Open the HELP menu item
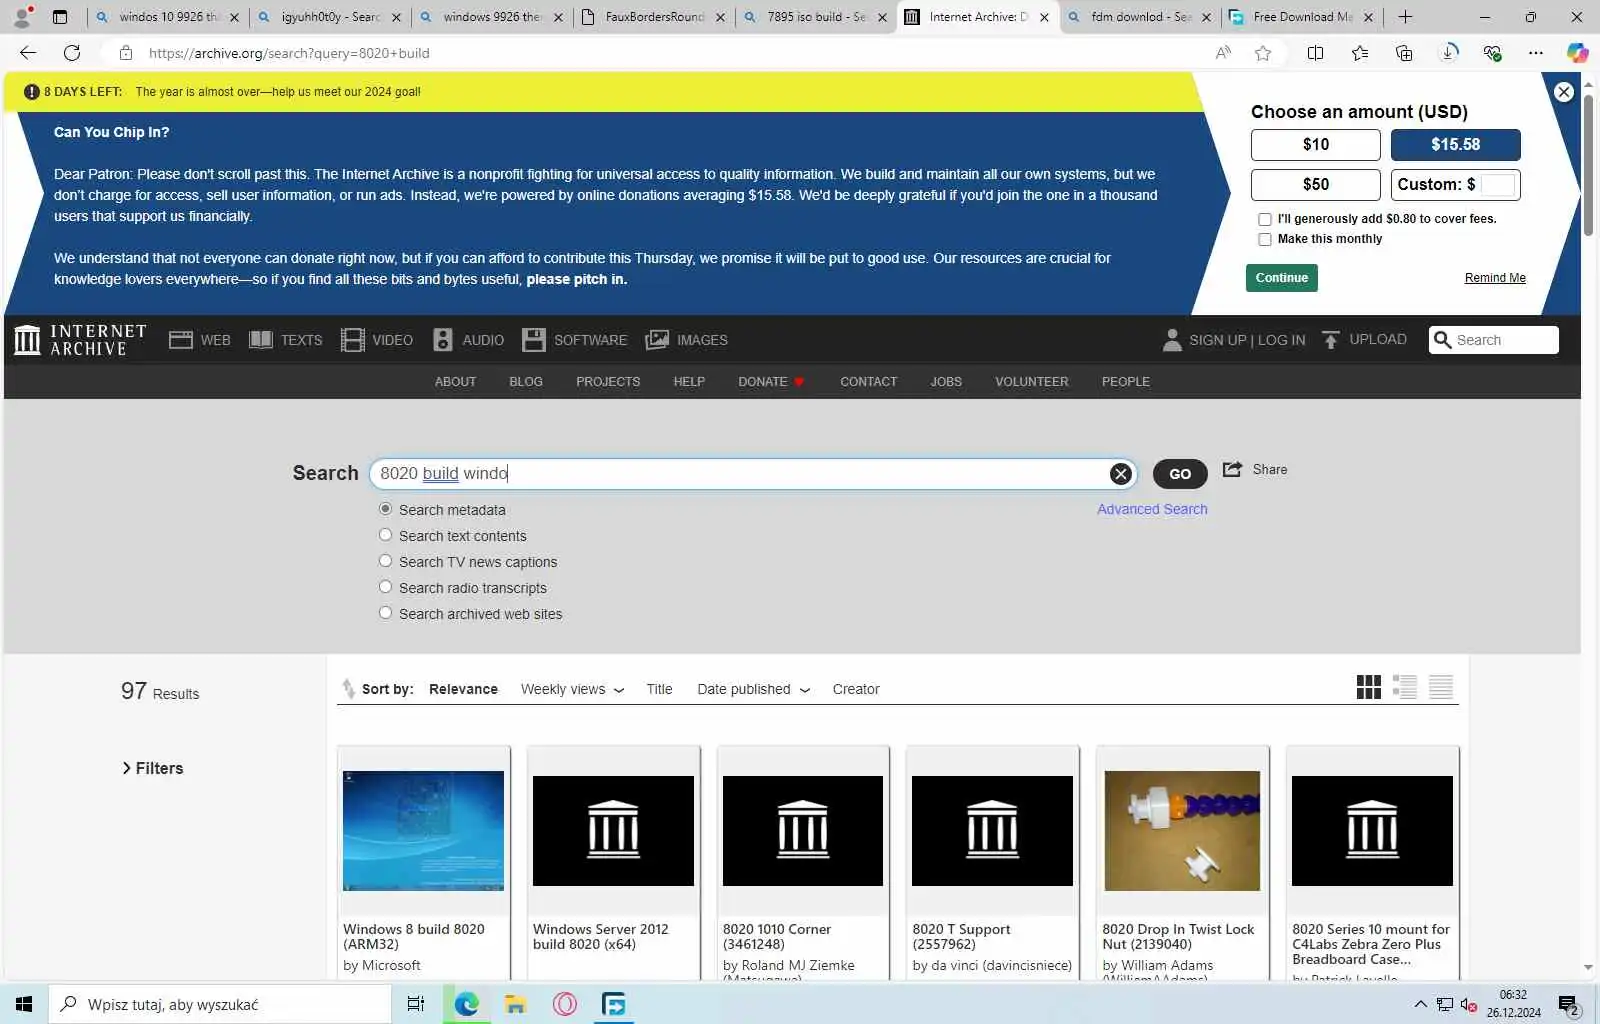 [x=689, y=382]
